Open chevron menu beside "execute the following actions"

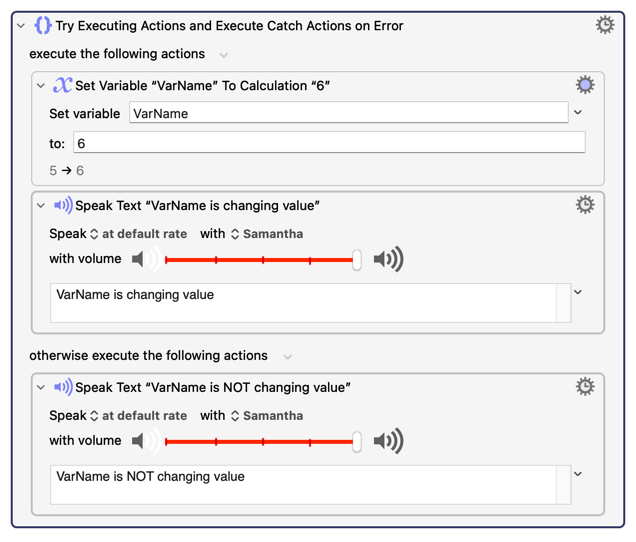(x=223, y=55)
